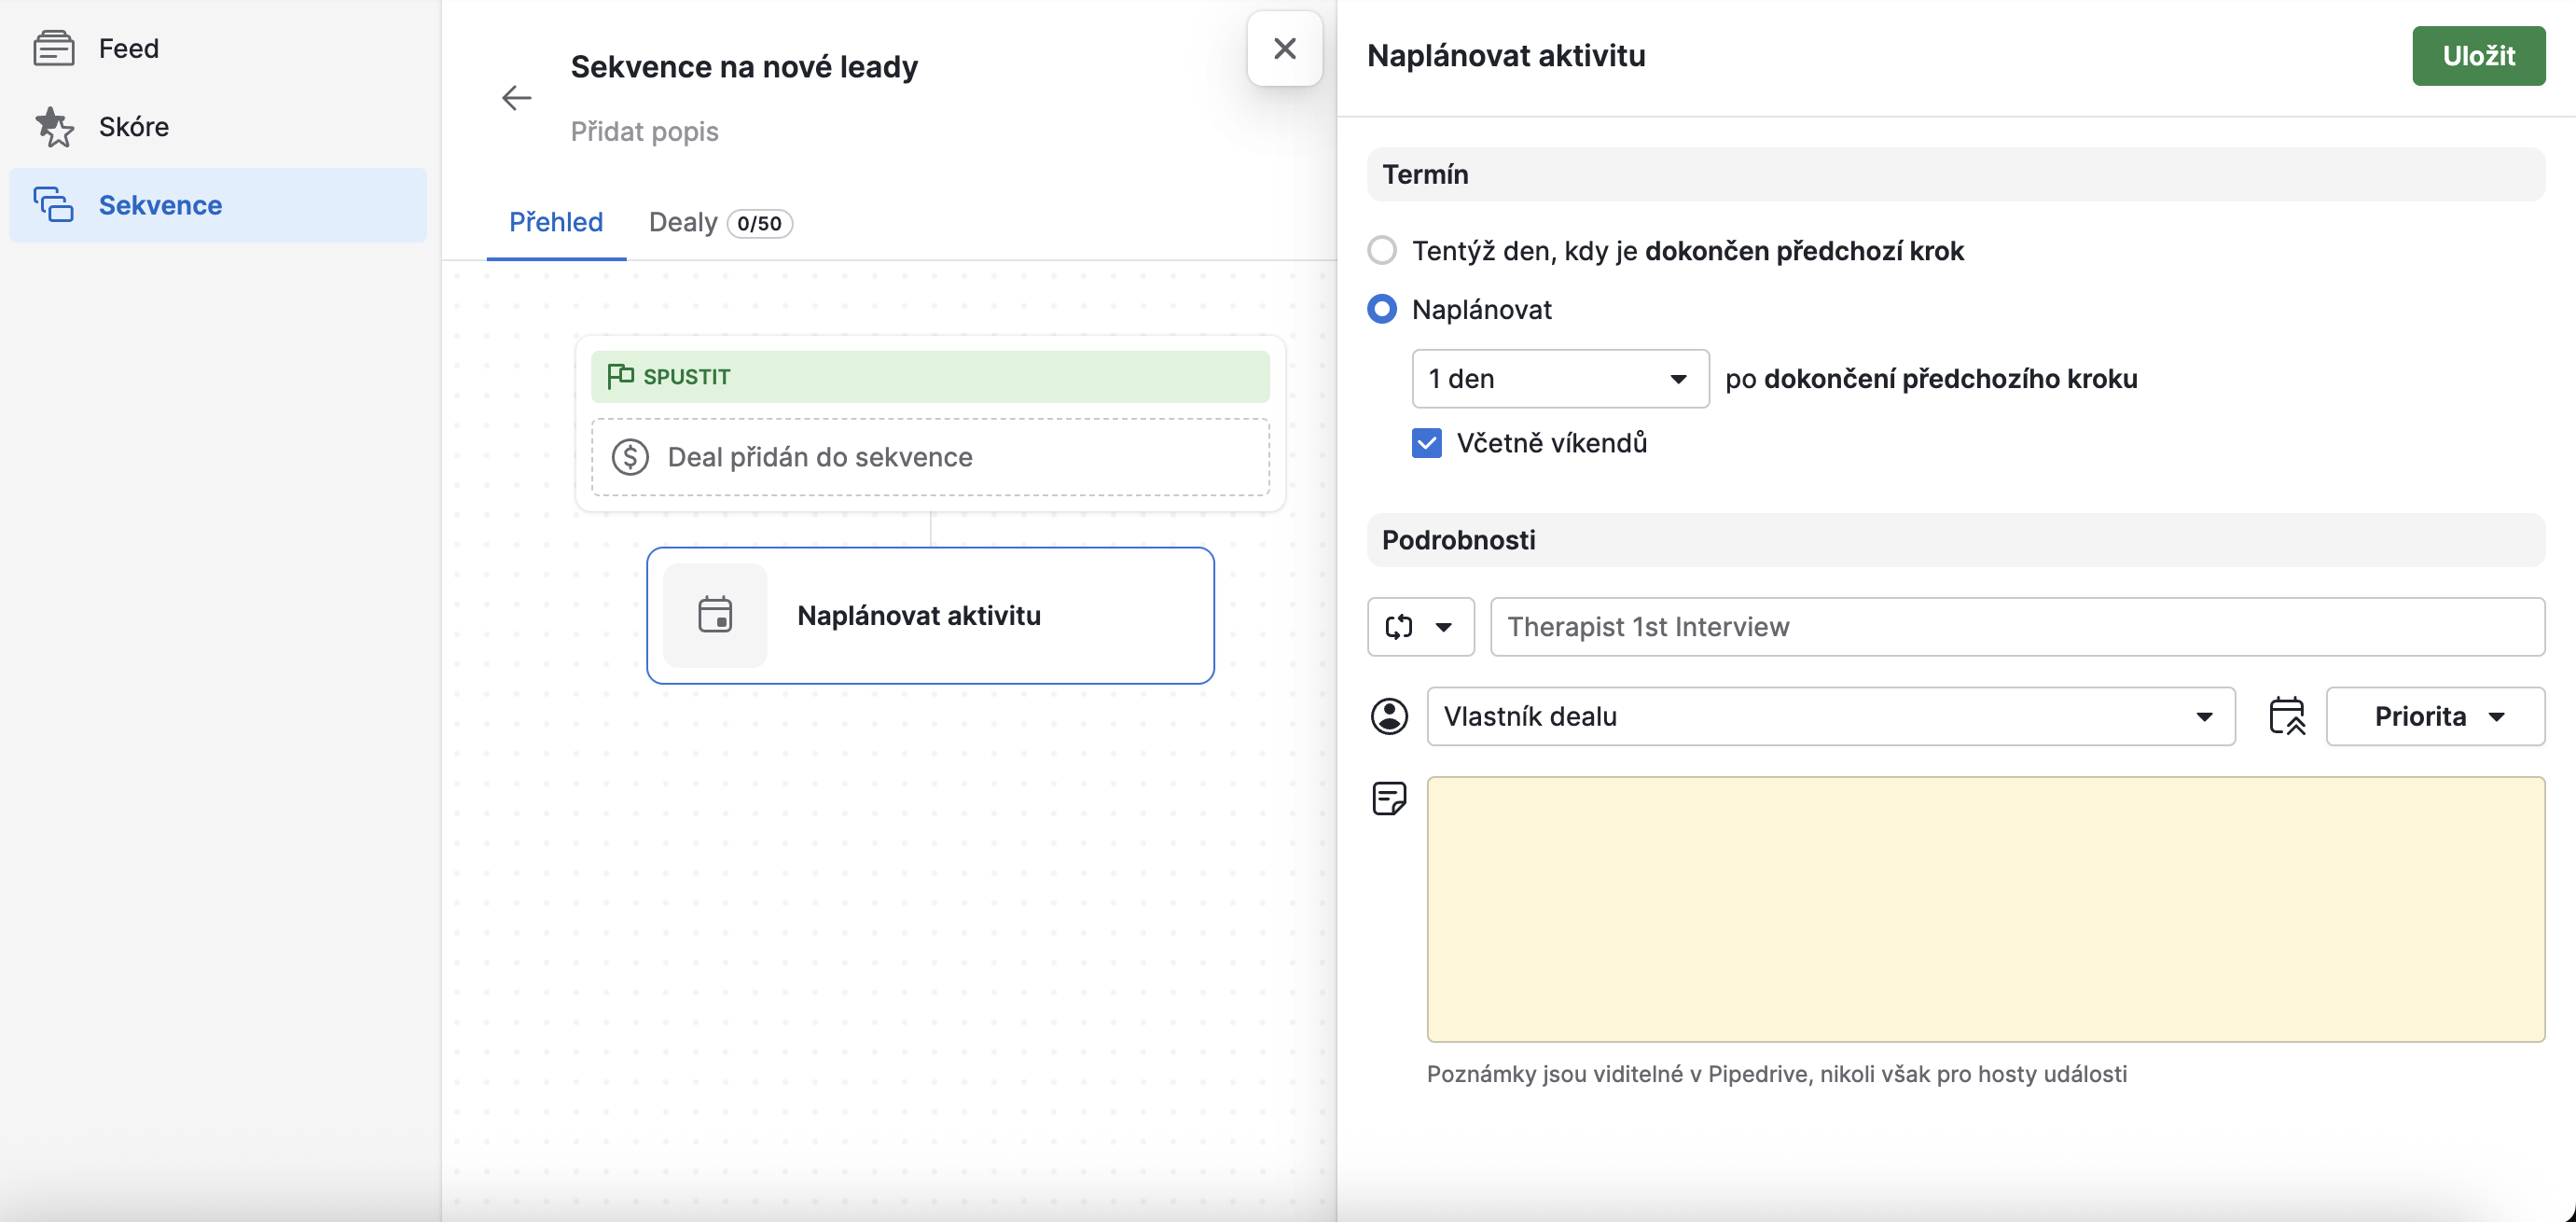
Task: Select the 'Tentýž den' radio option
Action: coord(1382,250)
